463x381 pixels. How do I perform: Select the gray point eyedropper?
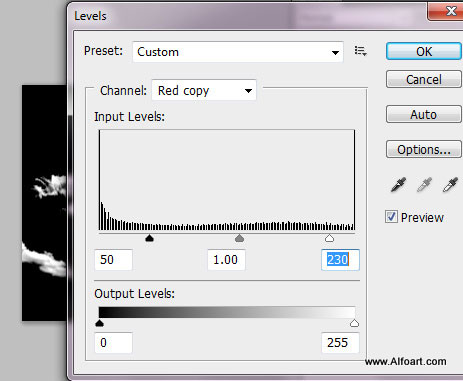[x=424, y=185]
